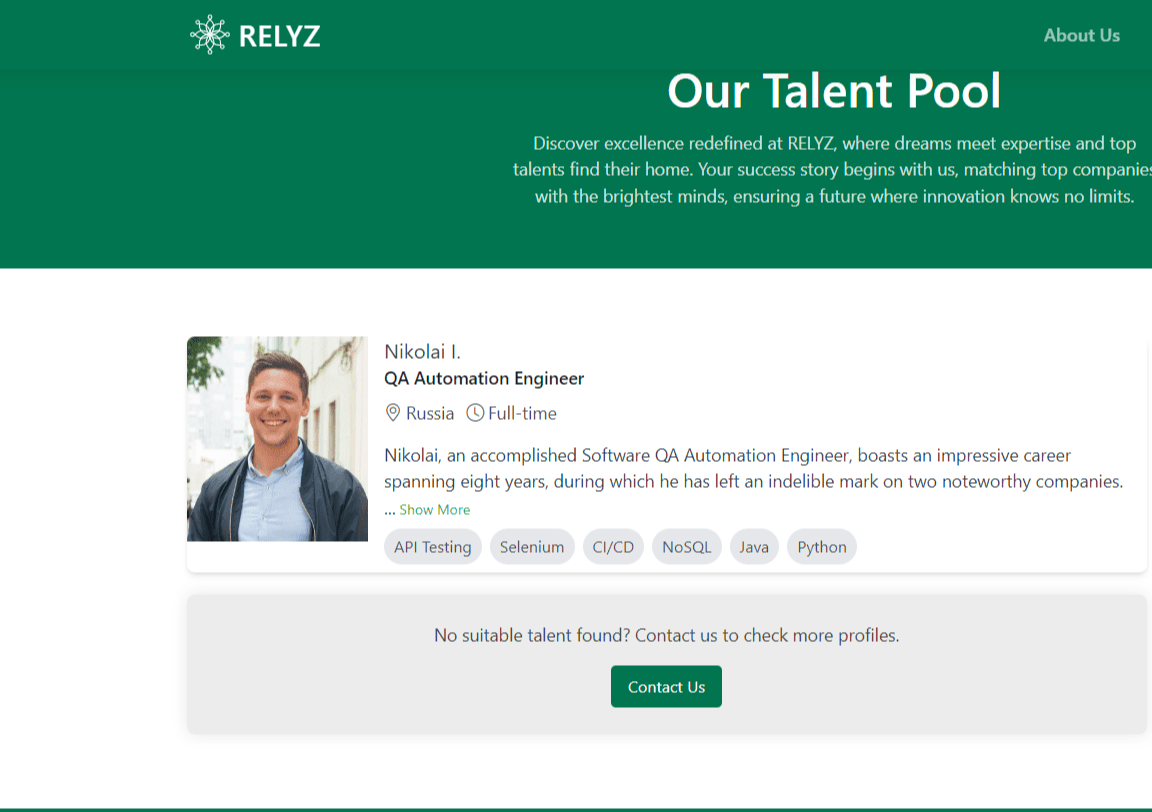
Task: Click the RELYZ snowflake logo icon
Action: pos(209,35)
